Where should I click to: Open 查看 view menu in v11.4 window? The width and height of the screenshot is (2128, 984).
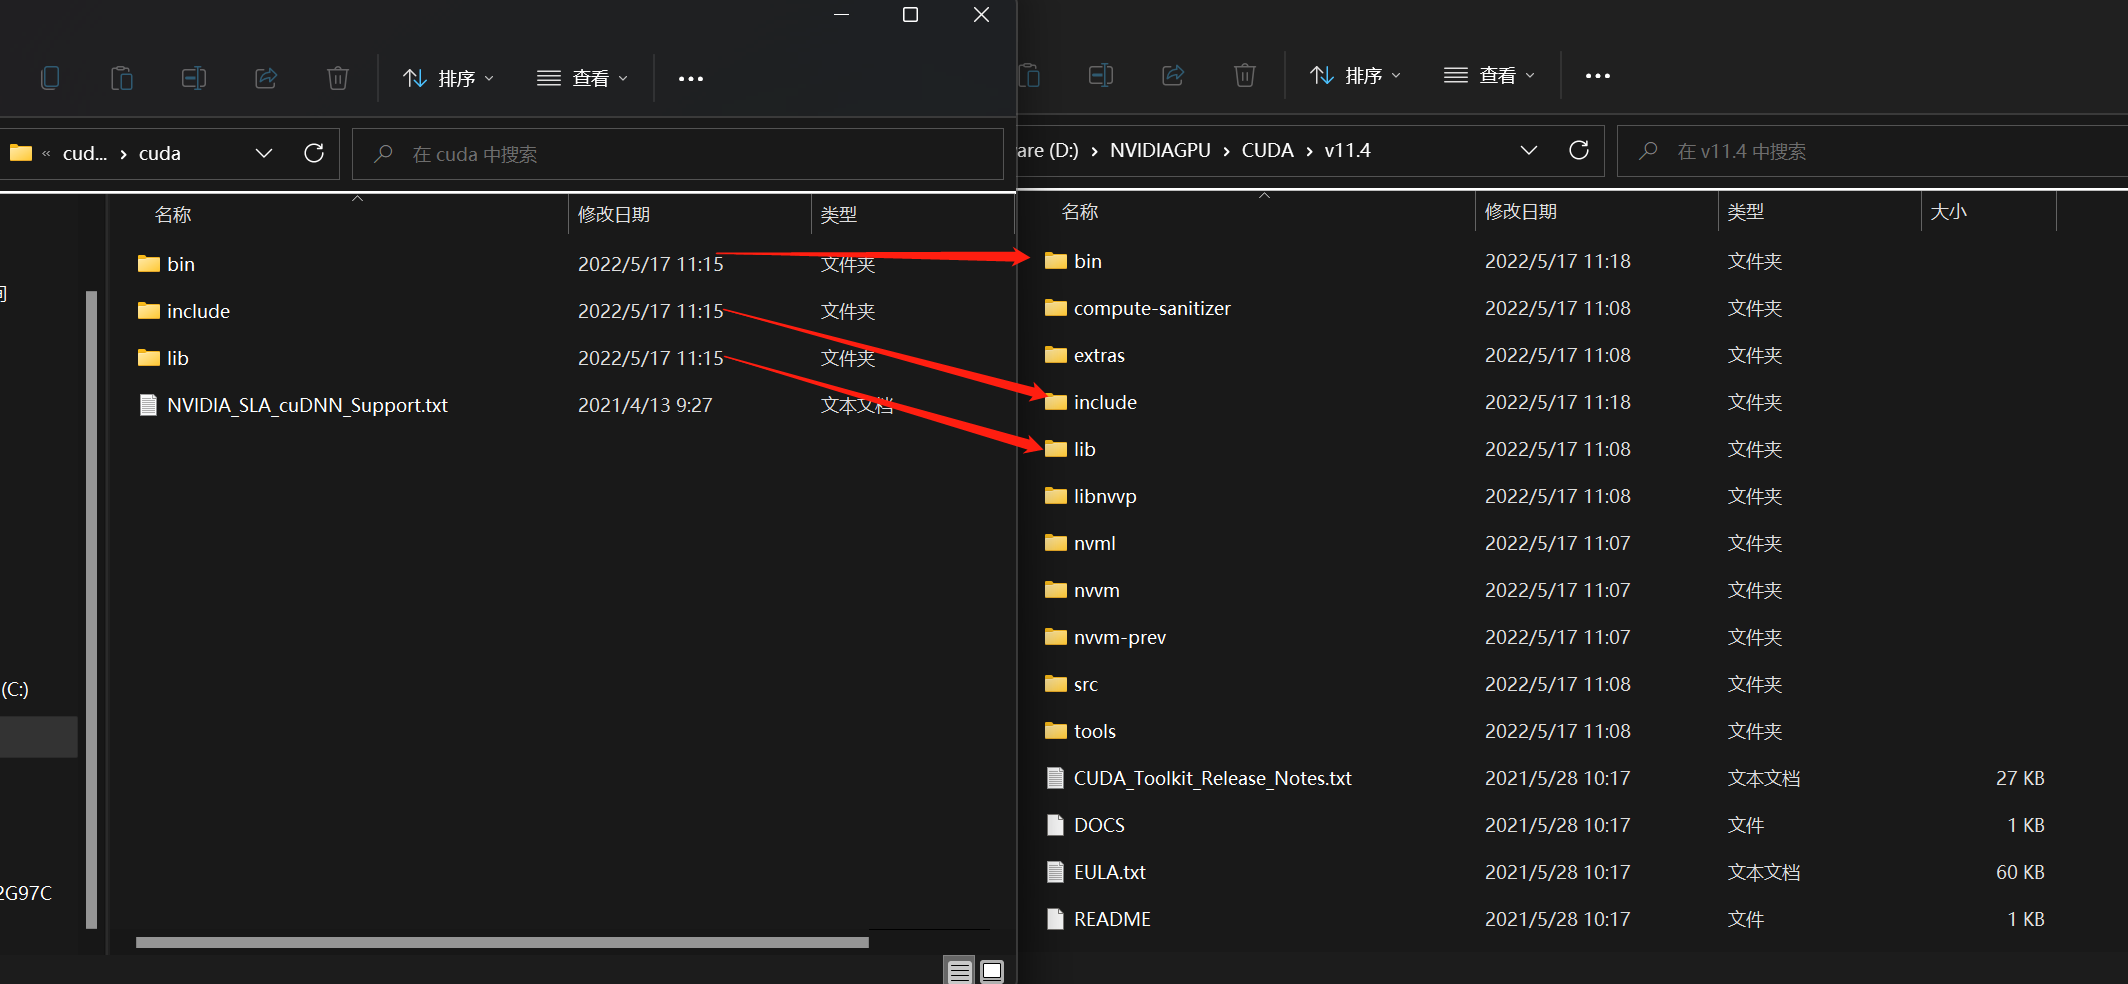[1489, 75]
